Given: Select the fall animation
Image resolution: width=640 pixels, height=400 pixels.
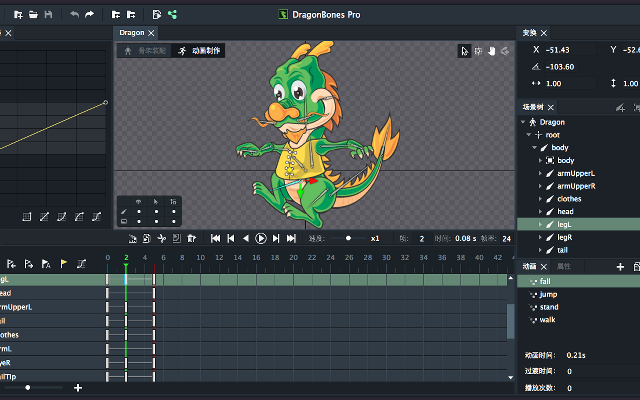Looking at the screenshot, I should (578, 281).
